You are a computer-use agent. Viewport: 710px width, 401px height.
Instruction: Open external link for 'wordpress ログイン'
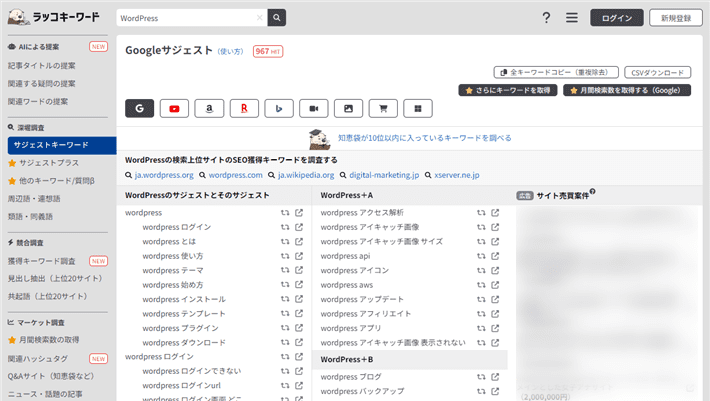[x=299, y=227]
